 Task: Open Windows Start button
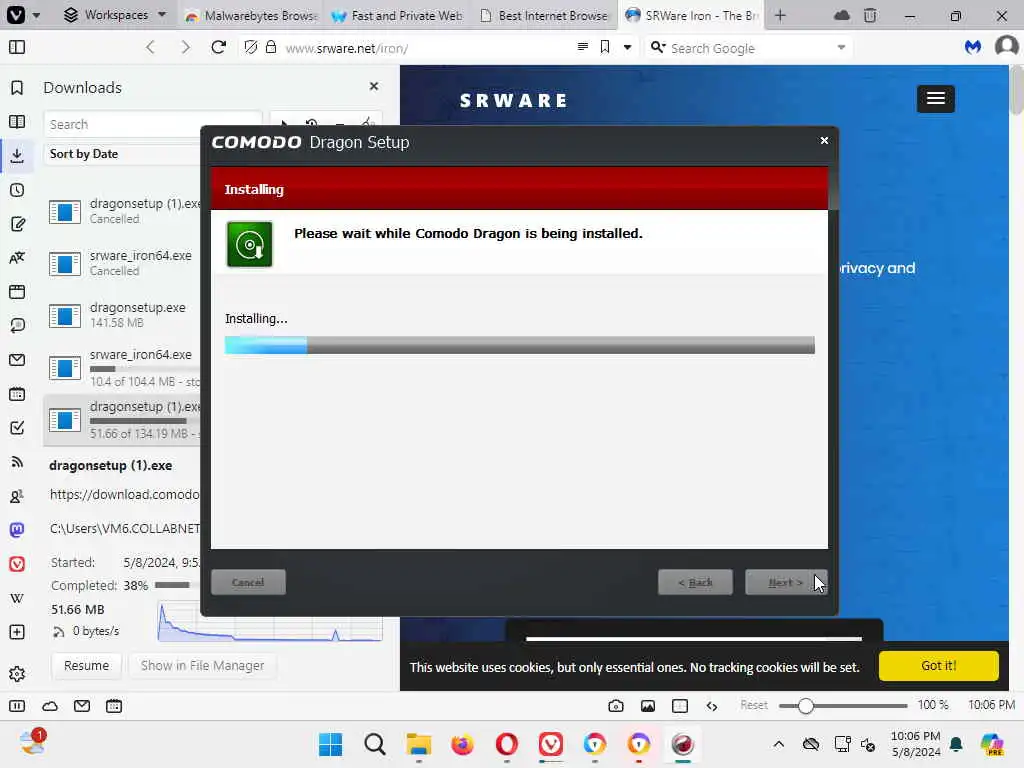click(x=330, y=744)
